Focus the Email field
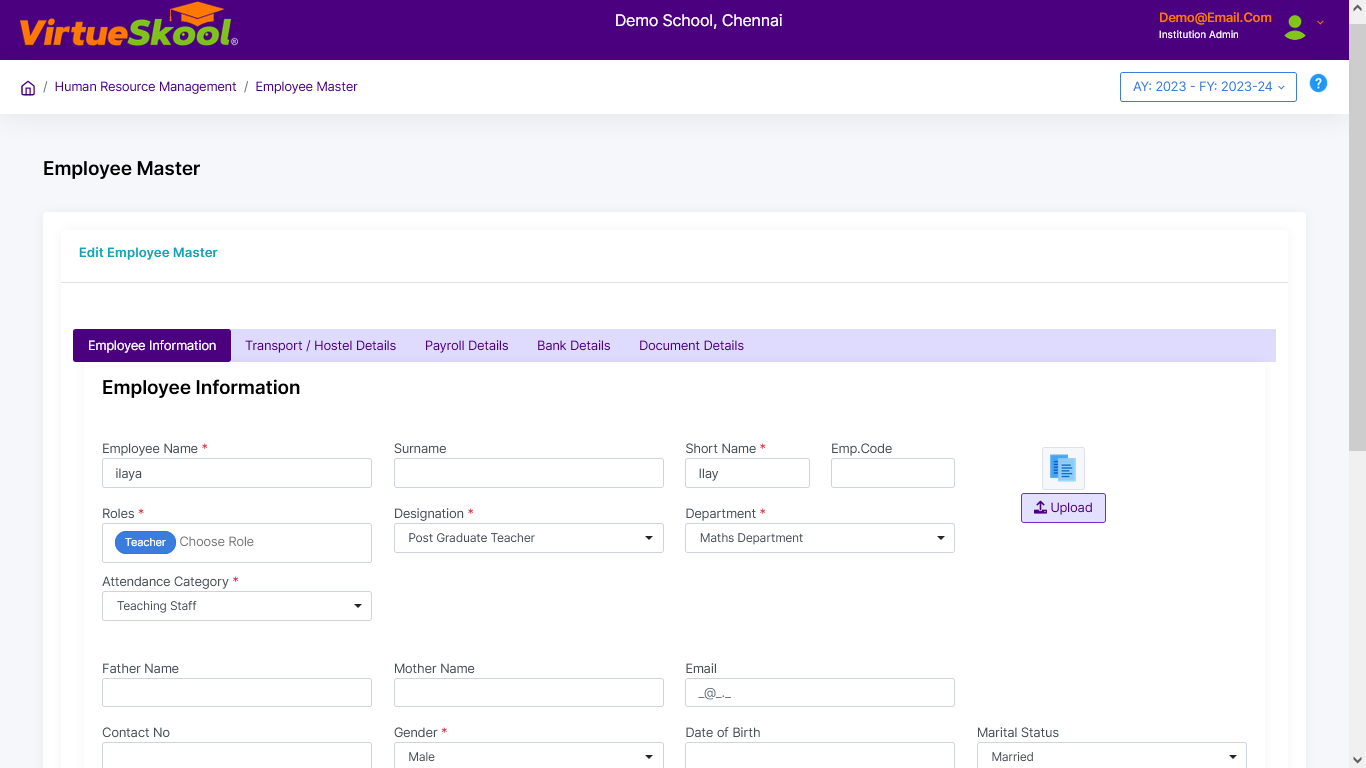This screenshot has width=1366, height=768. tap(820, 693)
